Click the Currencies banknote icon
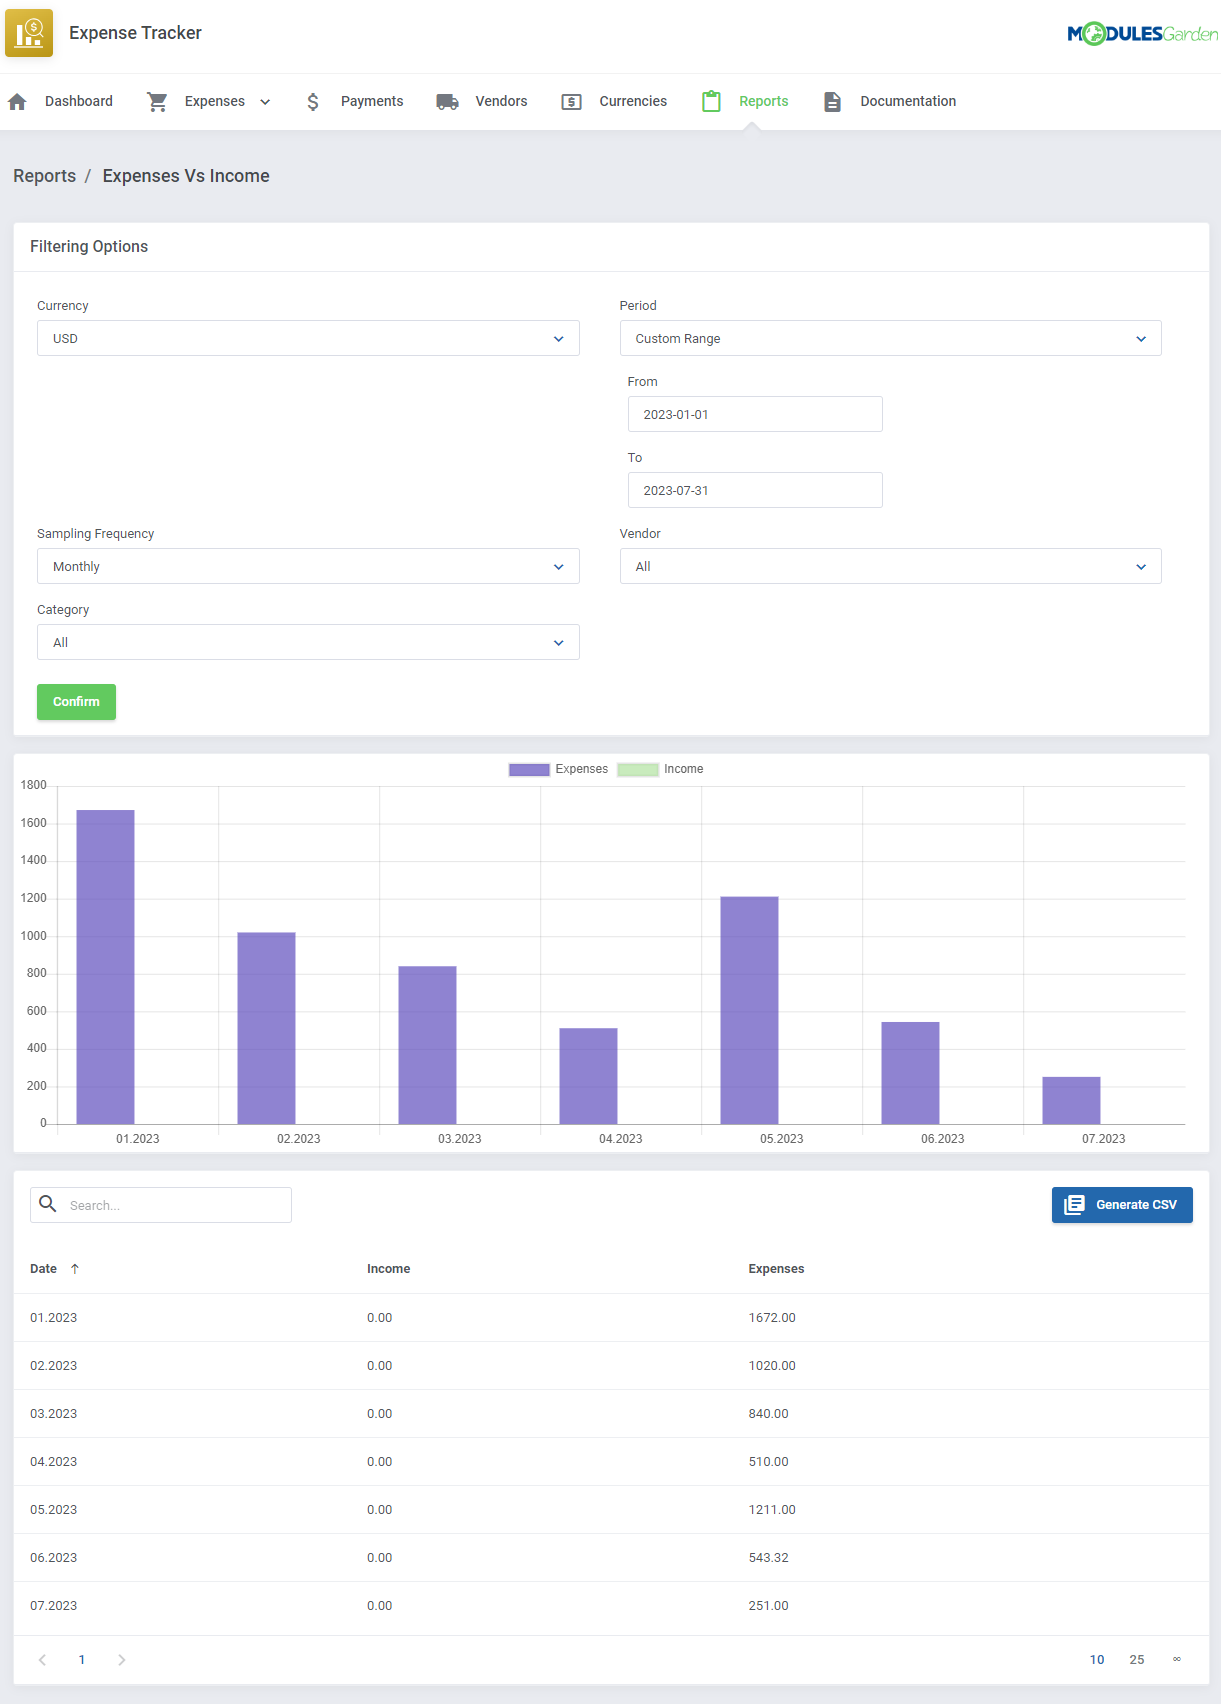This screenshot has width=1221, height=1704. (571, 102)
